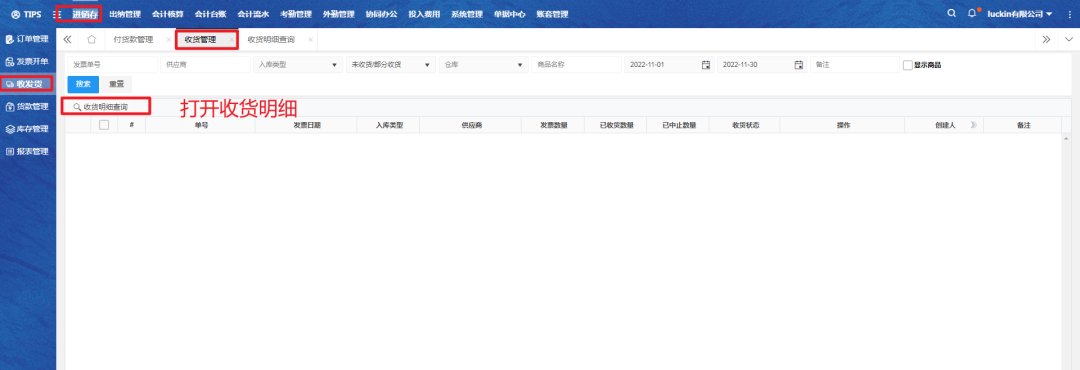Click the 已收货数量 column header

[x=616, y=125]
